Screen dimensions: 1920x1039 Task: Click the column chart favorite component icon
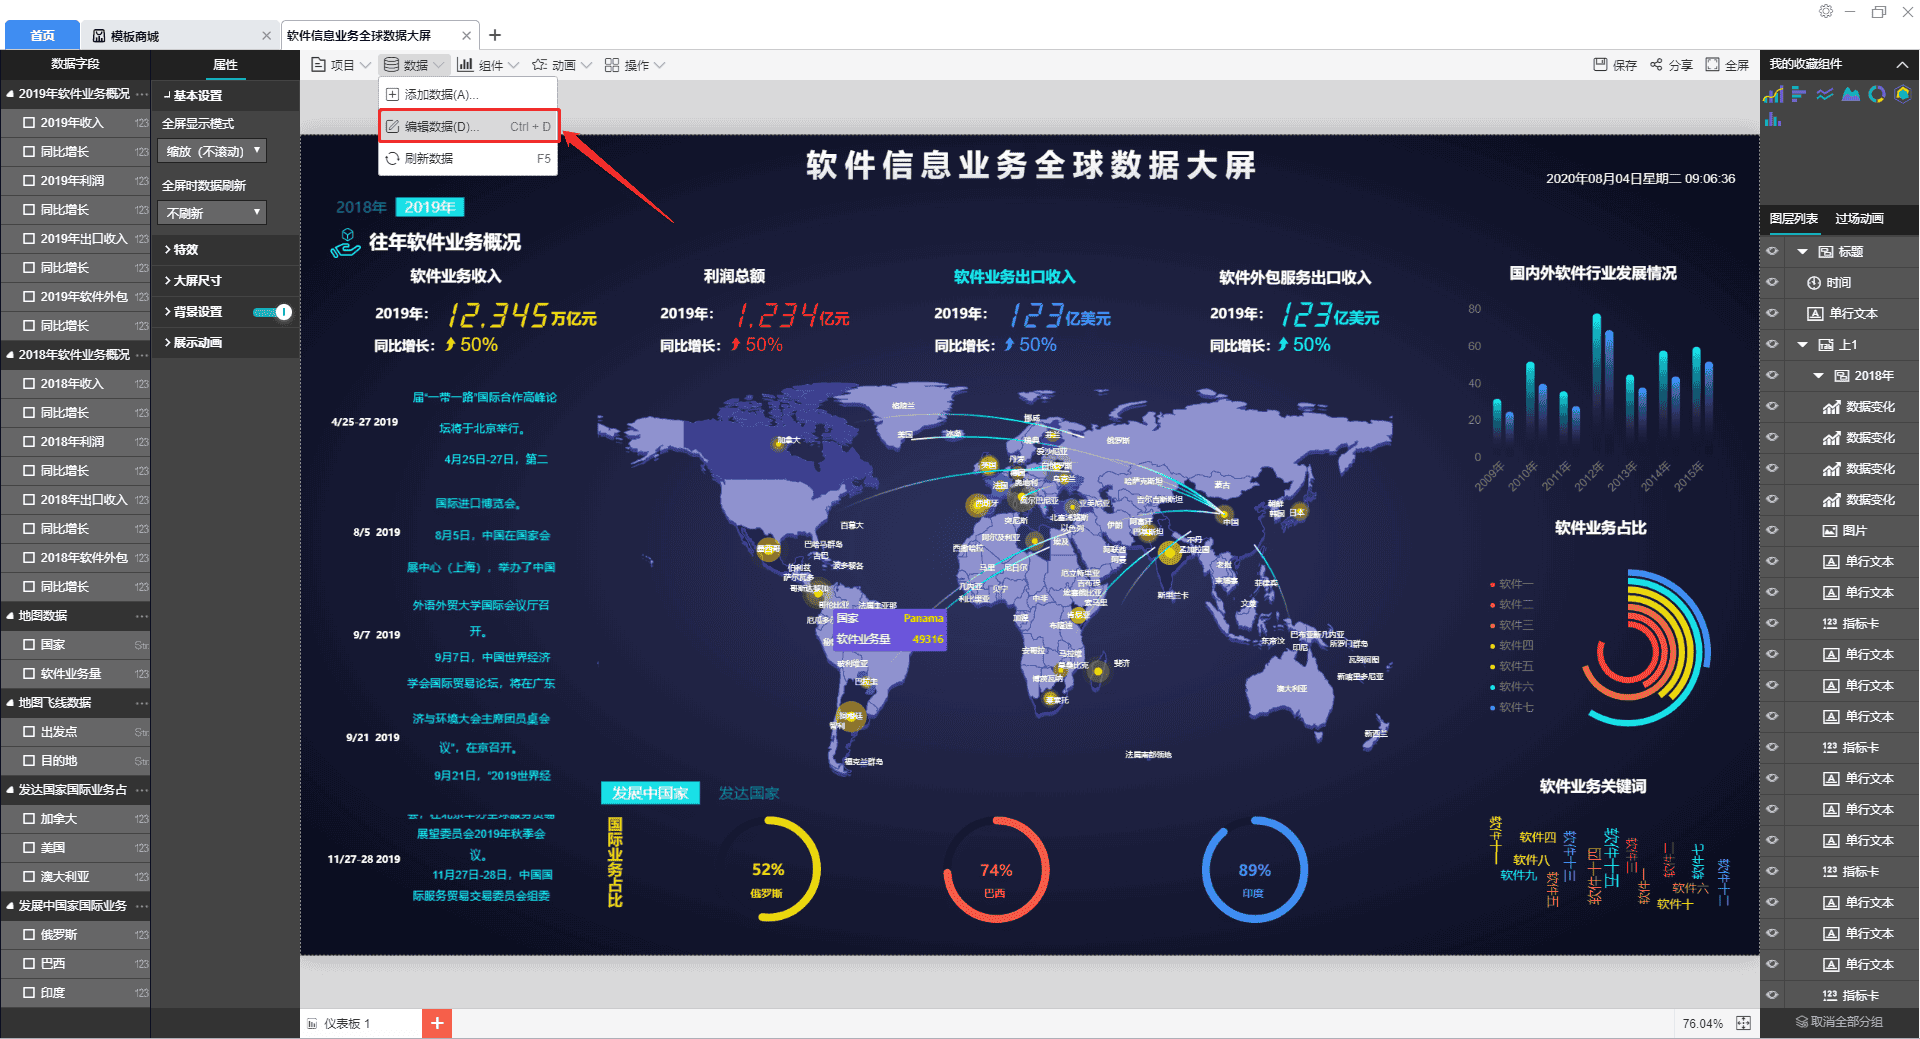(1773, 119)
